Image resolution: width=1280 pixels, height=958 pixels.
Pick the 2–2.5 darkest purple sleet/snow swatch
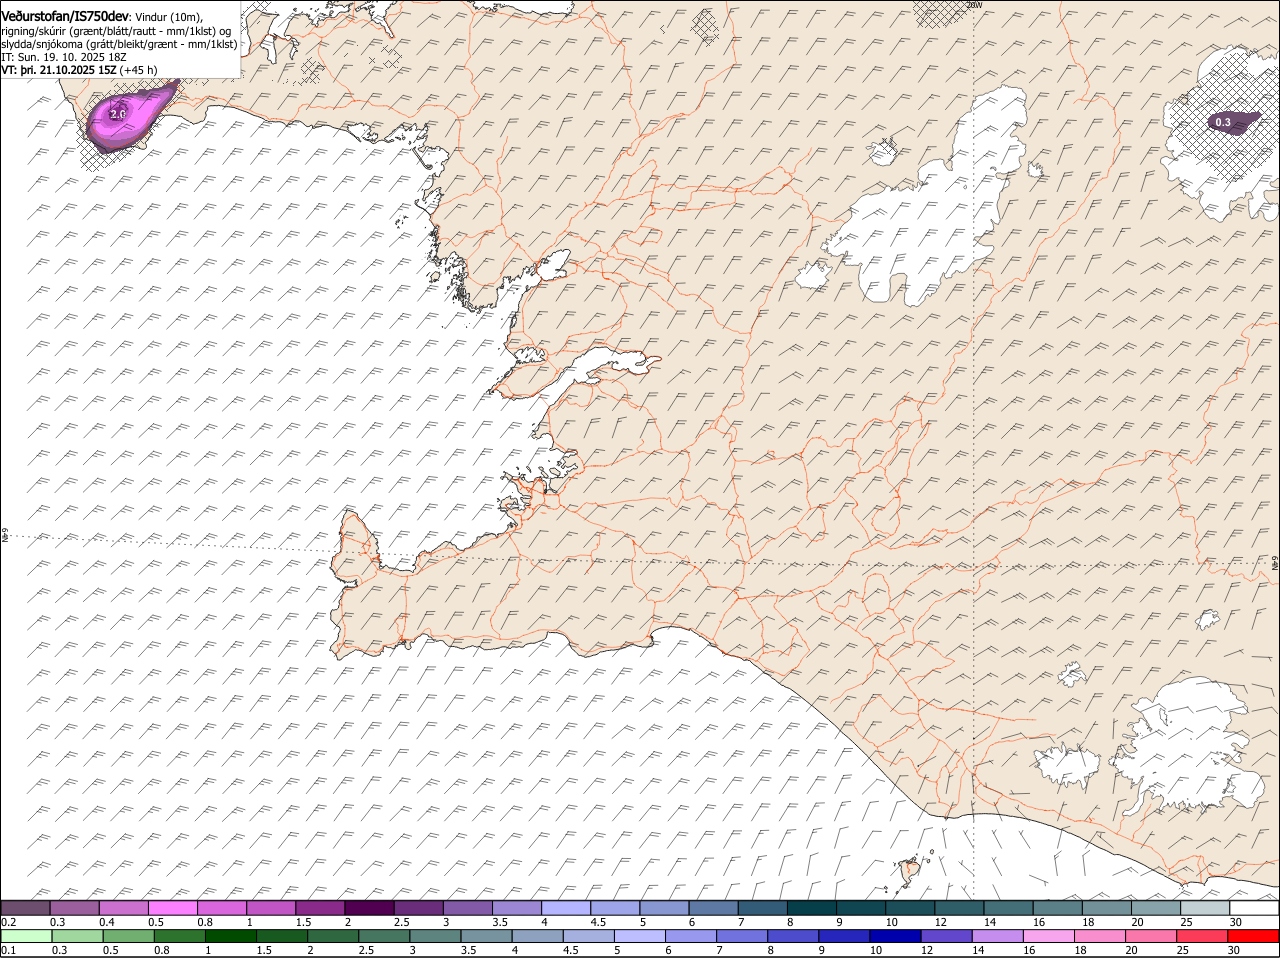369,907
